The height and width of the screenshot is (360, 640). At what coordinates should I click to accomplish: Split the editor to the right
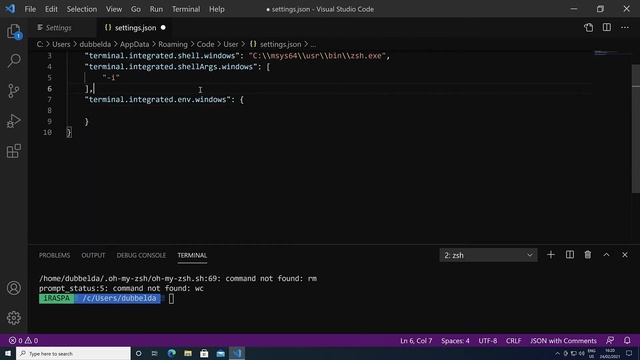pos(607,28)
